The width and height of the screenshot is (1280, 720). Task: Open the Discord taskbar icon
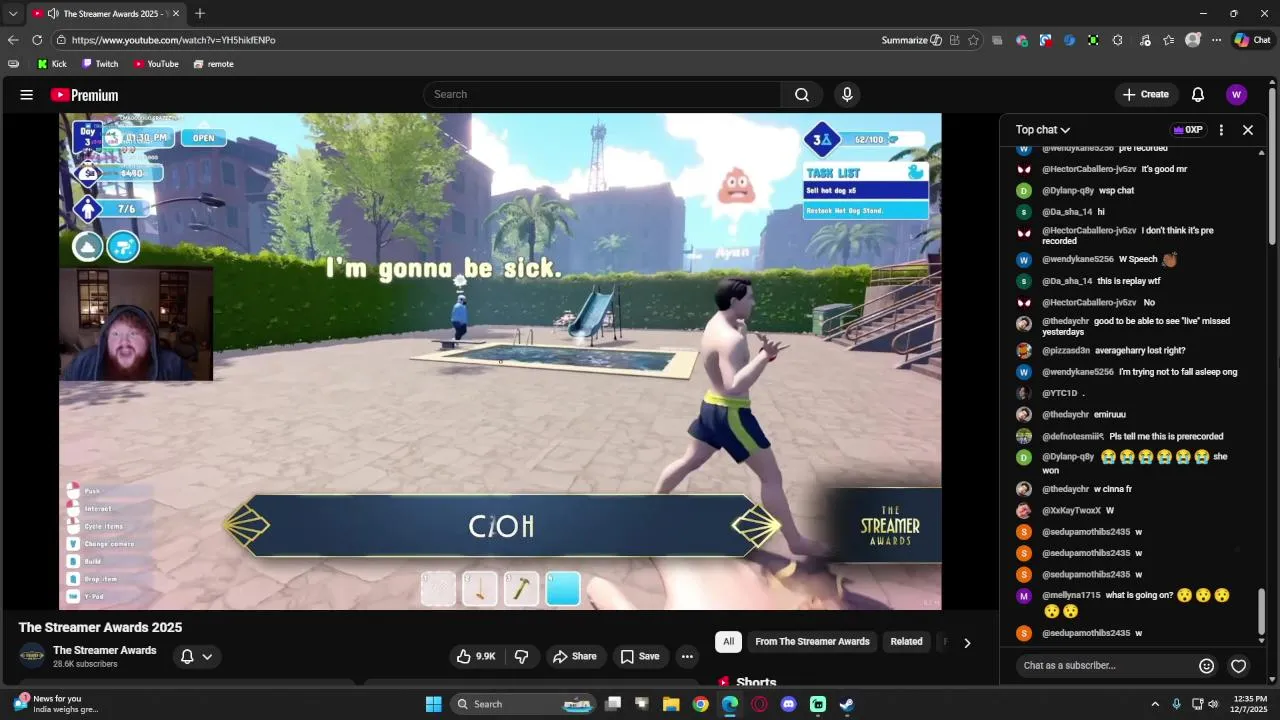[x=789, y=704]
